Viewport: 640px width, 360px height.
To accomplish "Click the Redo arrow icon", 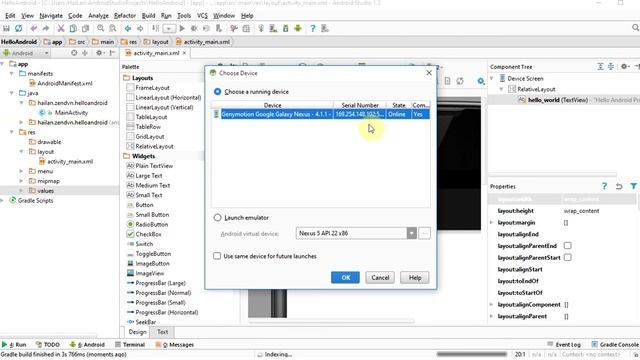I will 46,28.
